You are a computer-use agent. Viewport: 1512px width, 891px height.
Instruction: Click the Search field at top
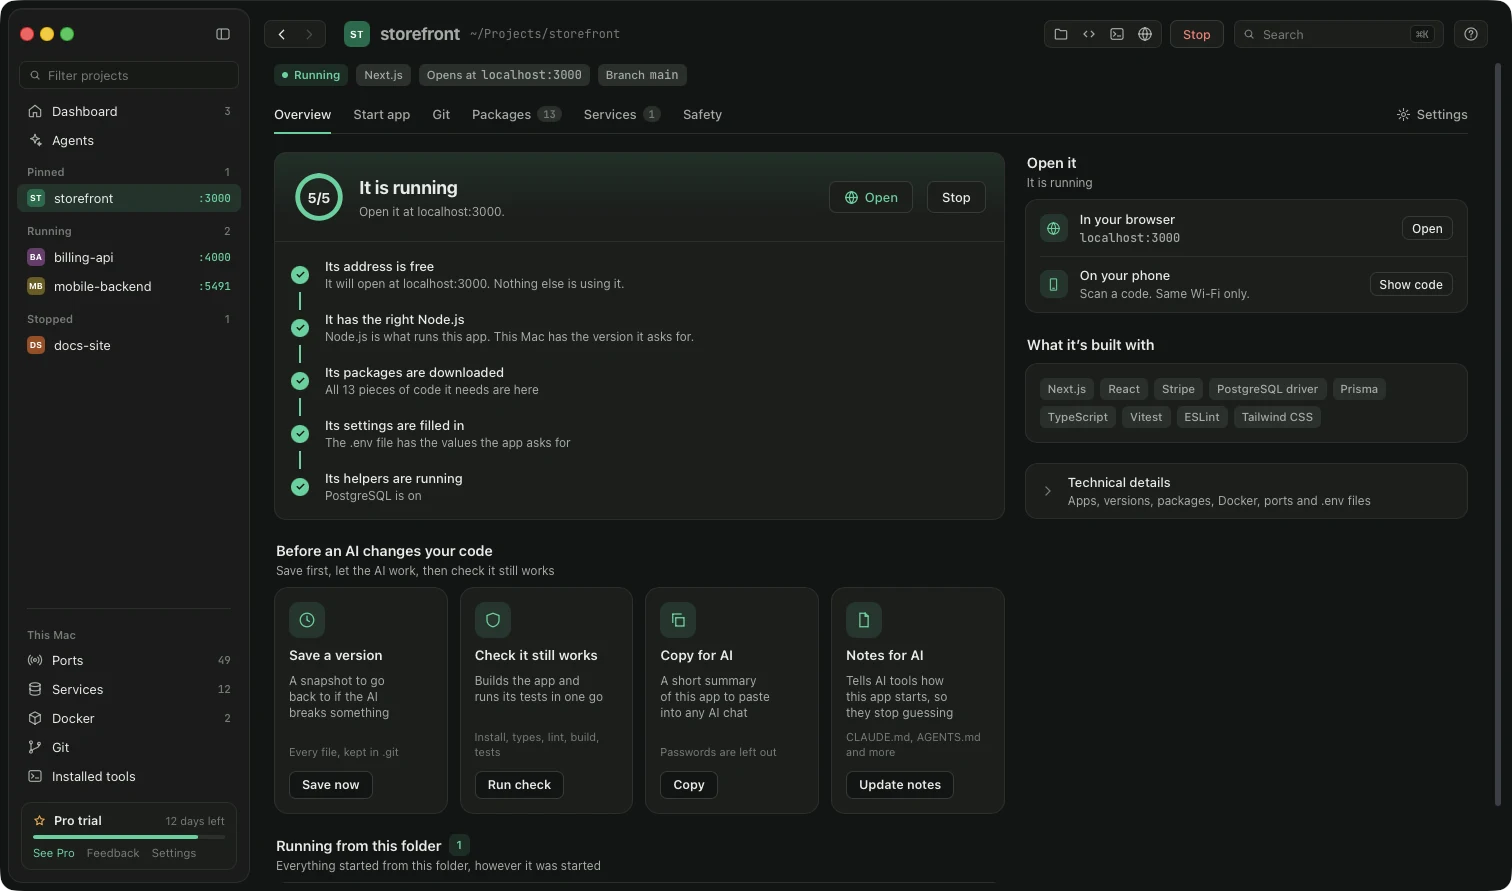click(1339, 34)
